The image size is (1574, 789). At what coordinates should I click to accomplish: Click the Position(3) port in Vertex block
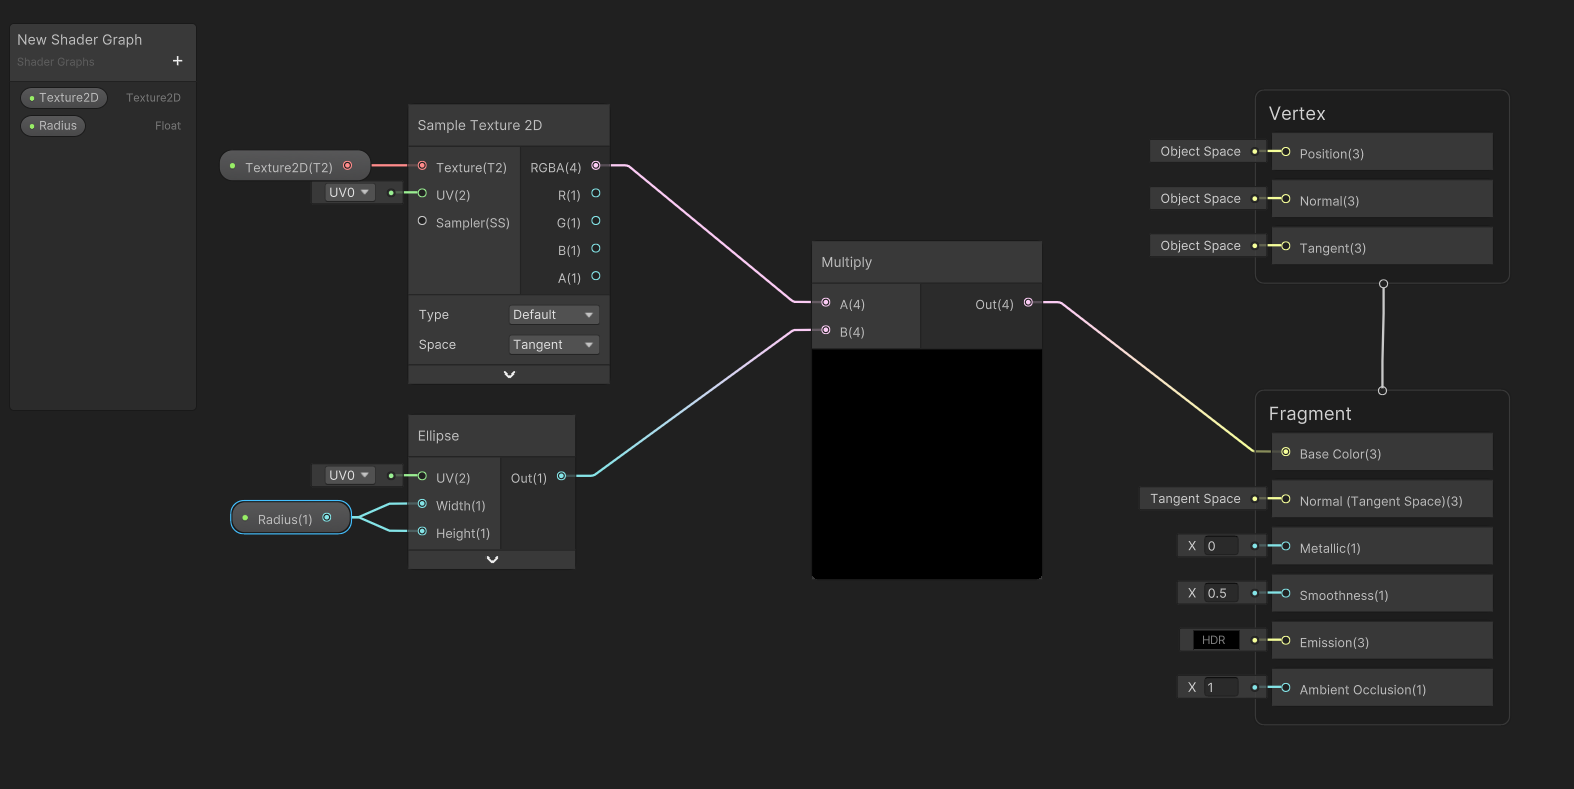click(1286, 152)
